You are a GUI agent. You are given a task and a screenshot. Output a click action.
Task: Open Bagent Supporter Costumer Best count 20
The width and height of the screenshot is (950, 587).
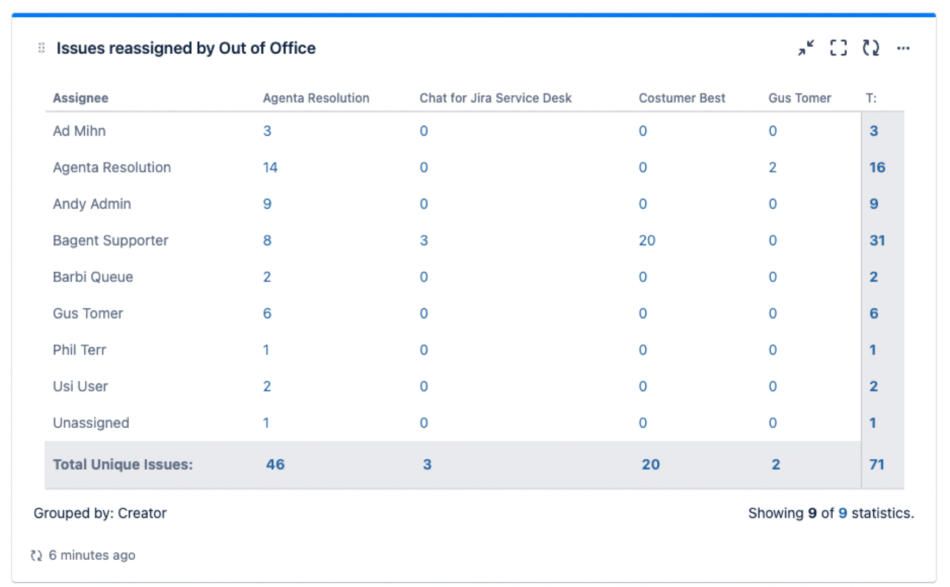click(647, 240)
